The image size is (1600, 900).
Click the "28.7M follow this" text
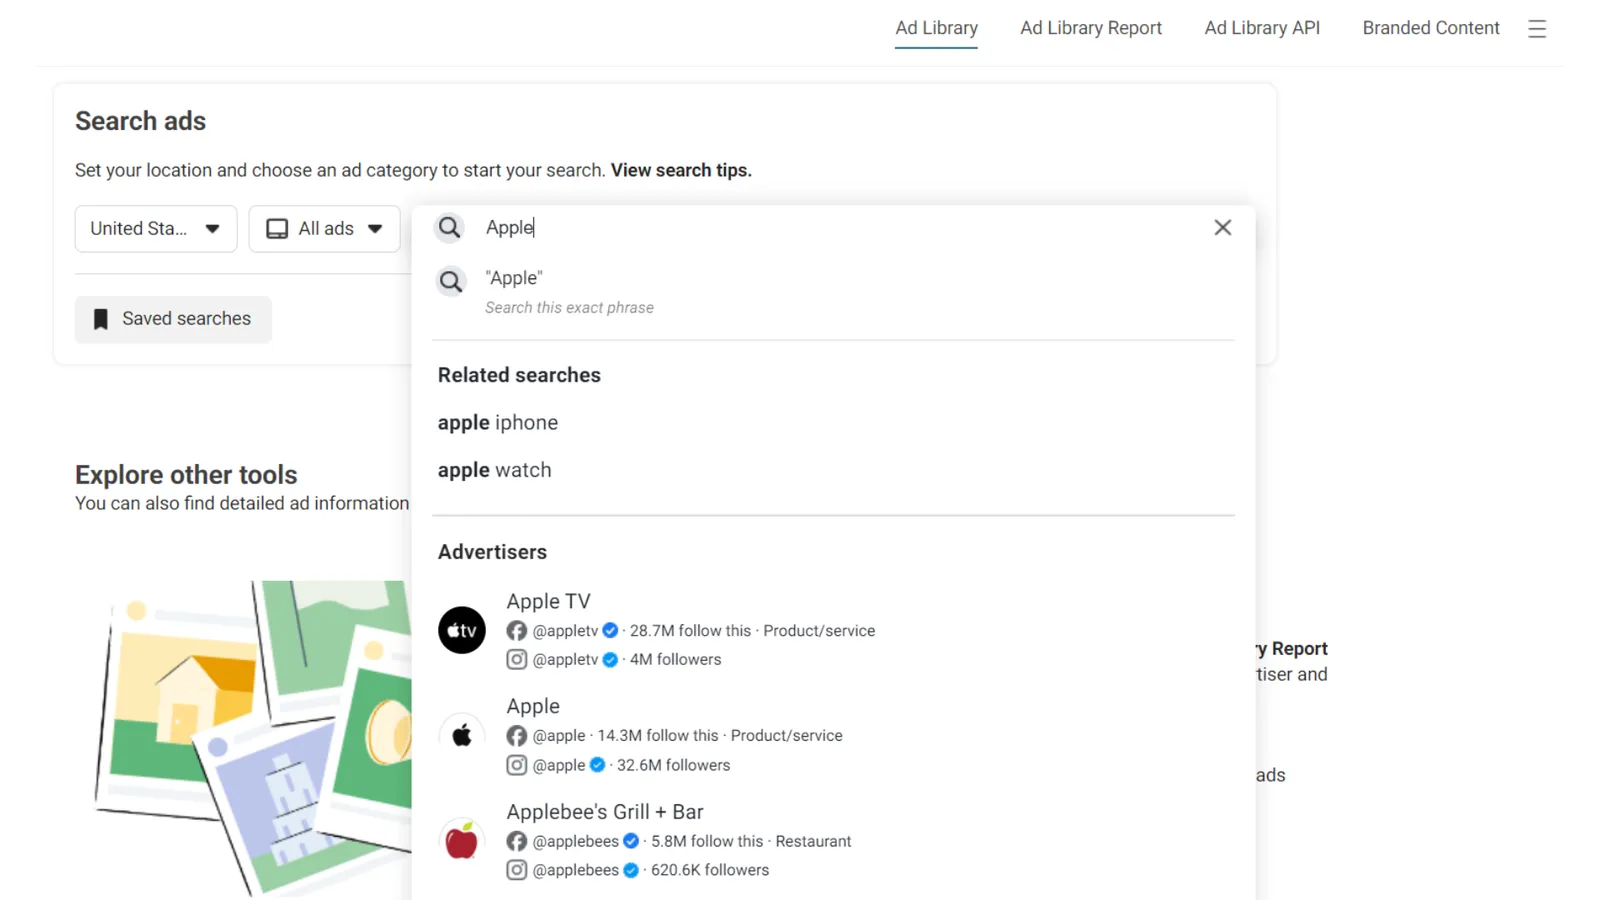pos(690,631)
